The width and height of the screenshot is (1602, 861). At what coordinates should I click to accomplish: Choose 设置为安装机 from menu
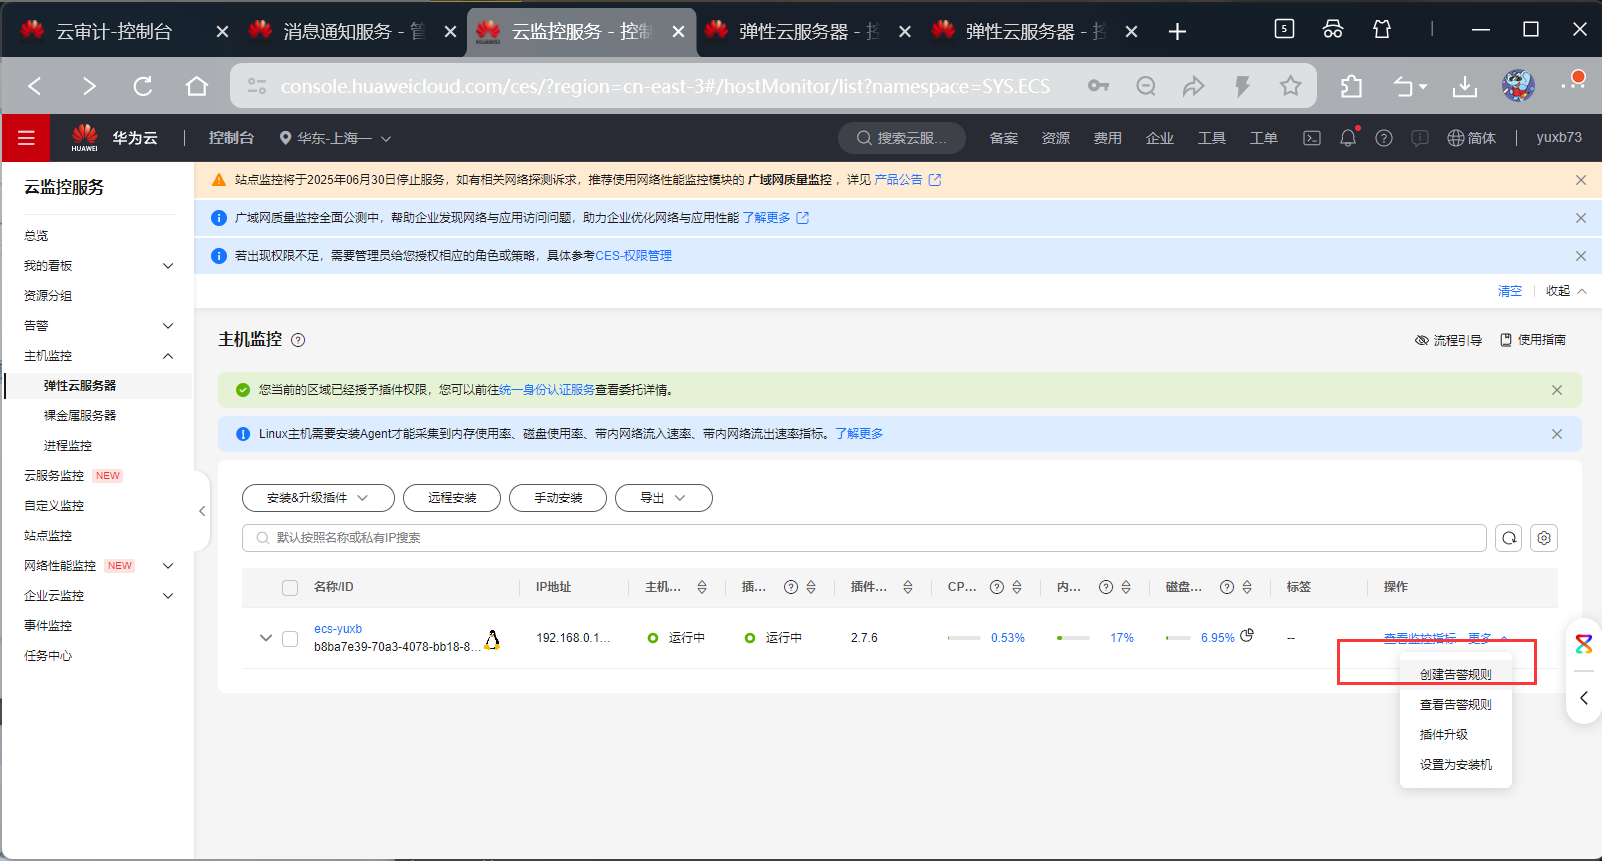(x=1455, y=765)
